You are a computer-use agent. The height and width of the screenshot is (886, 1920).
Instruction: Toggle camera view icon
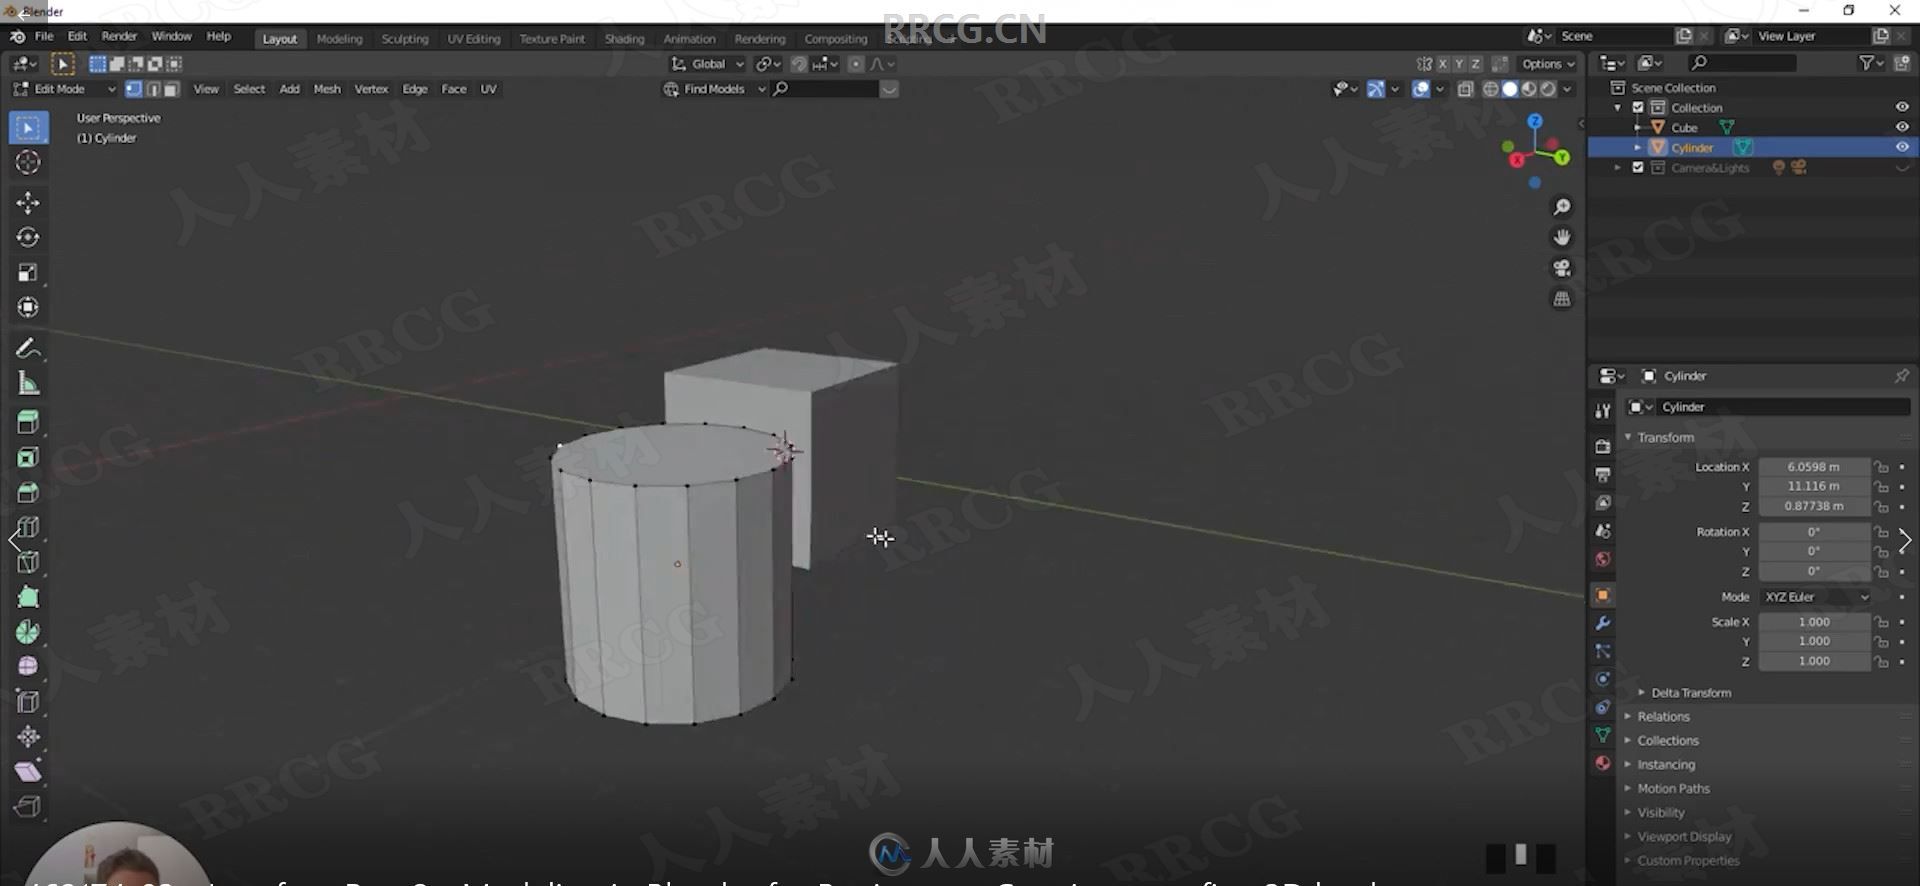pyautogui.click(x=1561, y=268)
